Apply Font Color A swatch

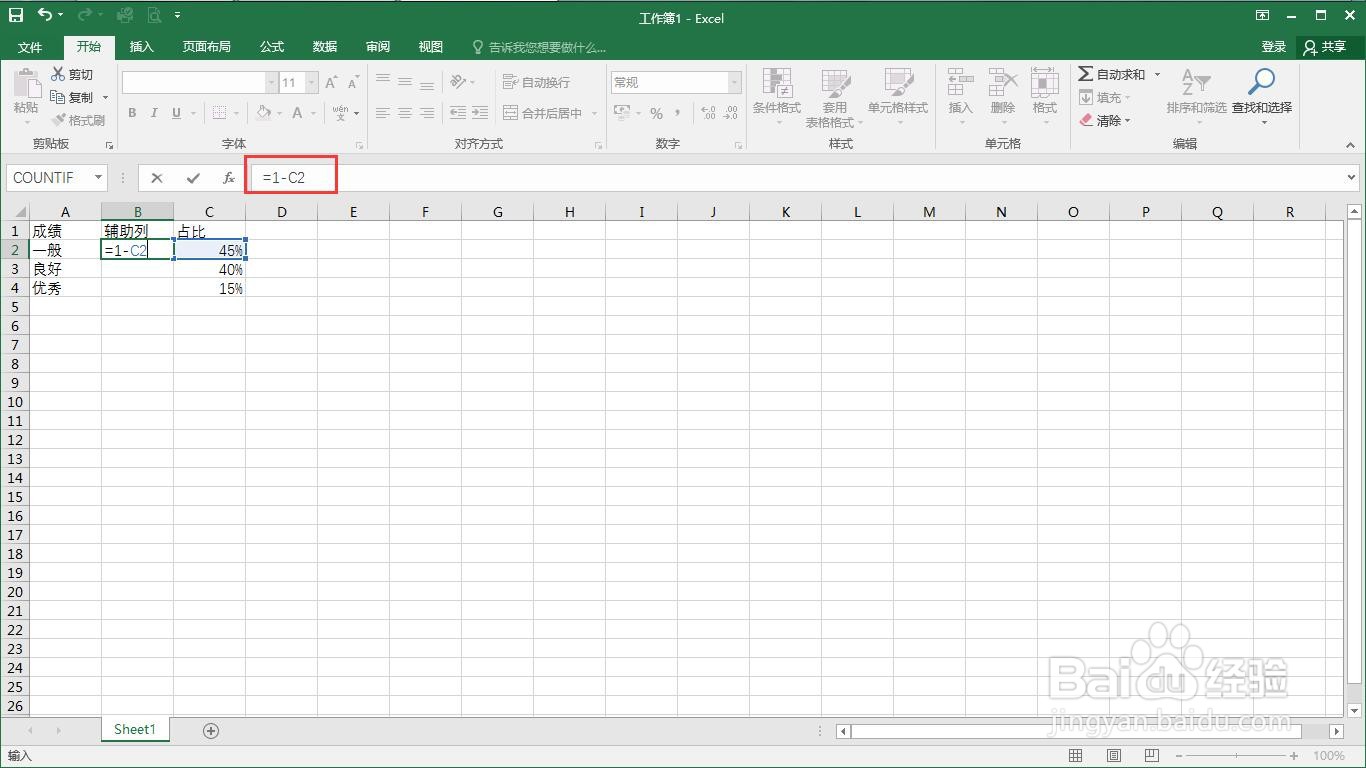click(297, 113)
